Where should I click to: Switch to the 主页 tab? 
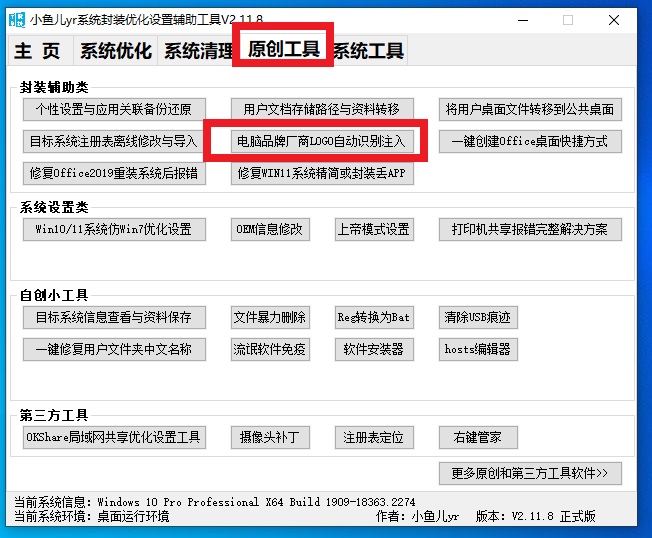[38, 52]
